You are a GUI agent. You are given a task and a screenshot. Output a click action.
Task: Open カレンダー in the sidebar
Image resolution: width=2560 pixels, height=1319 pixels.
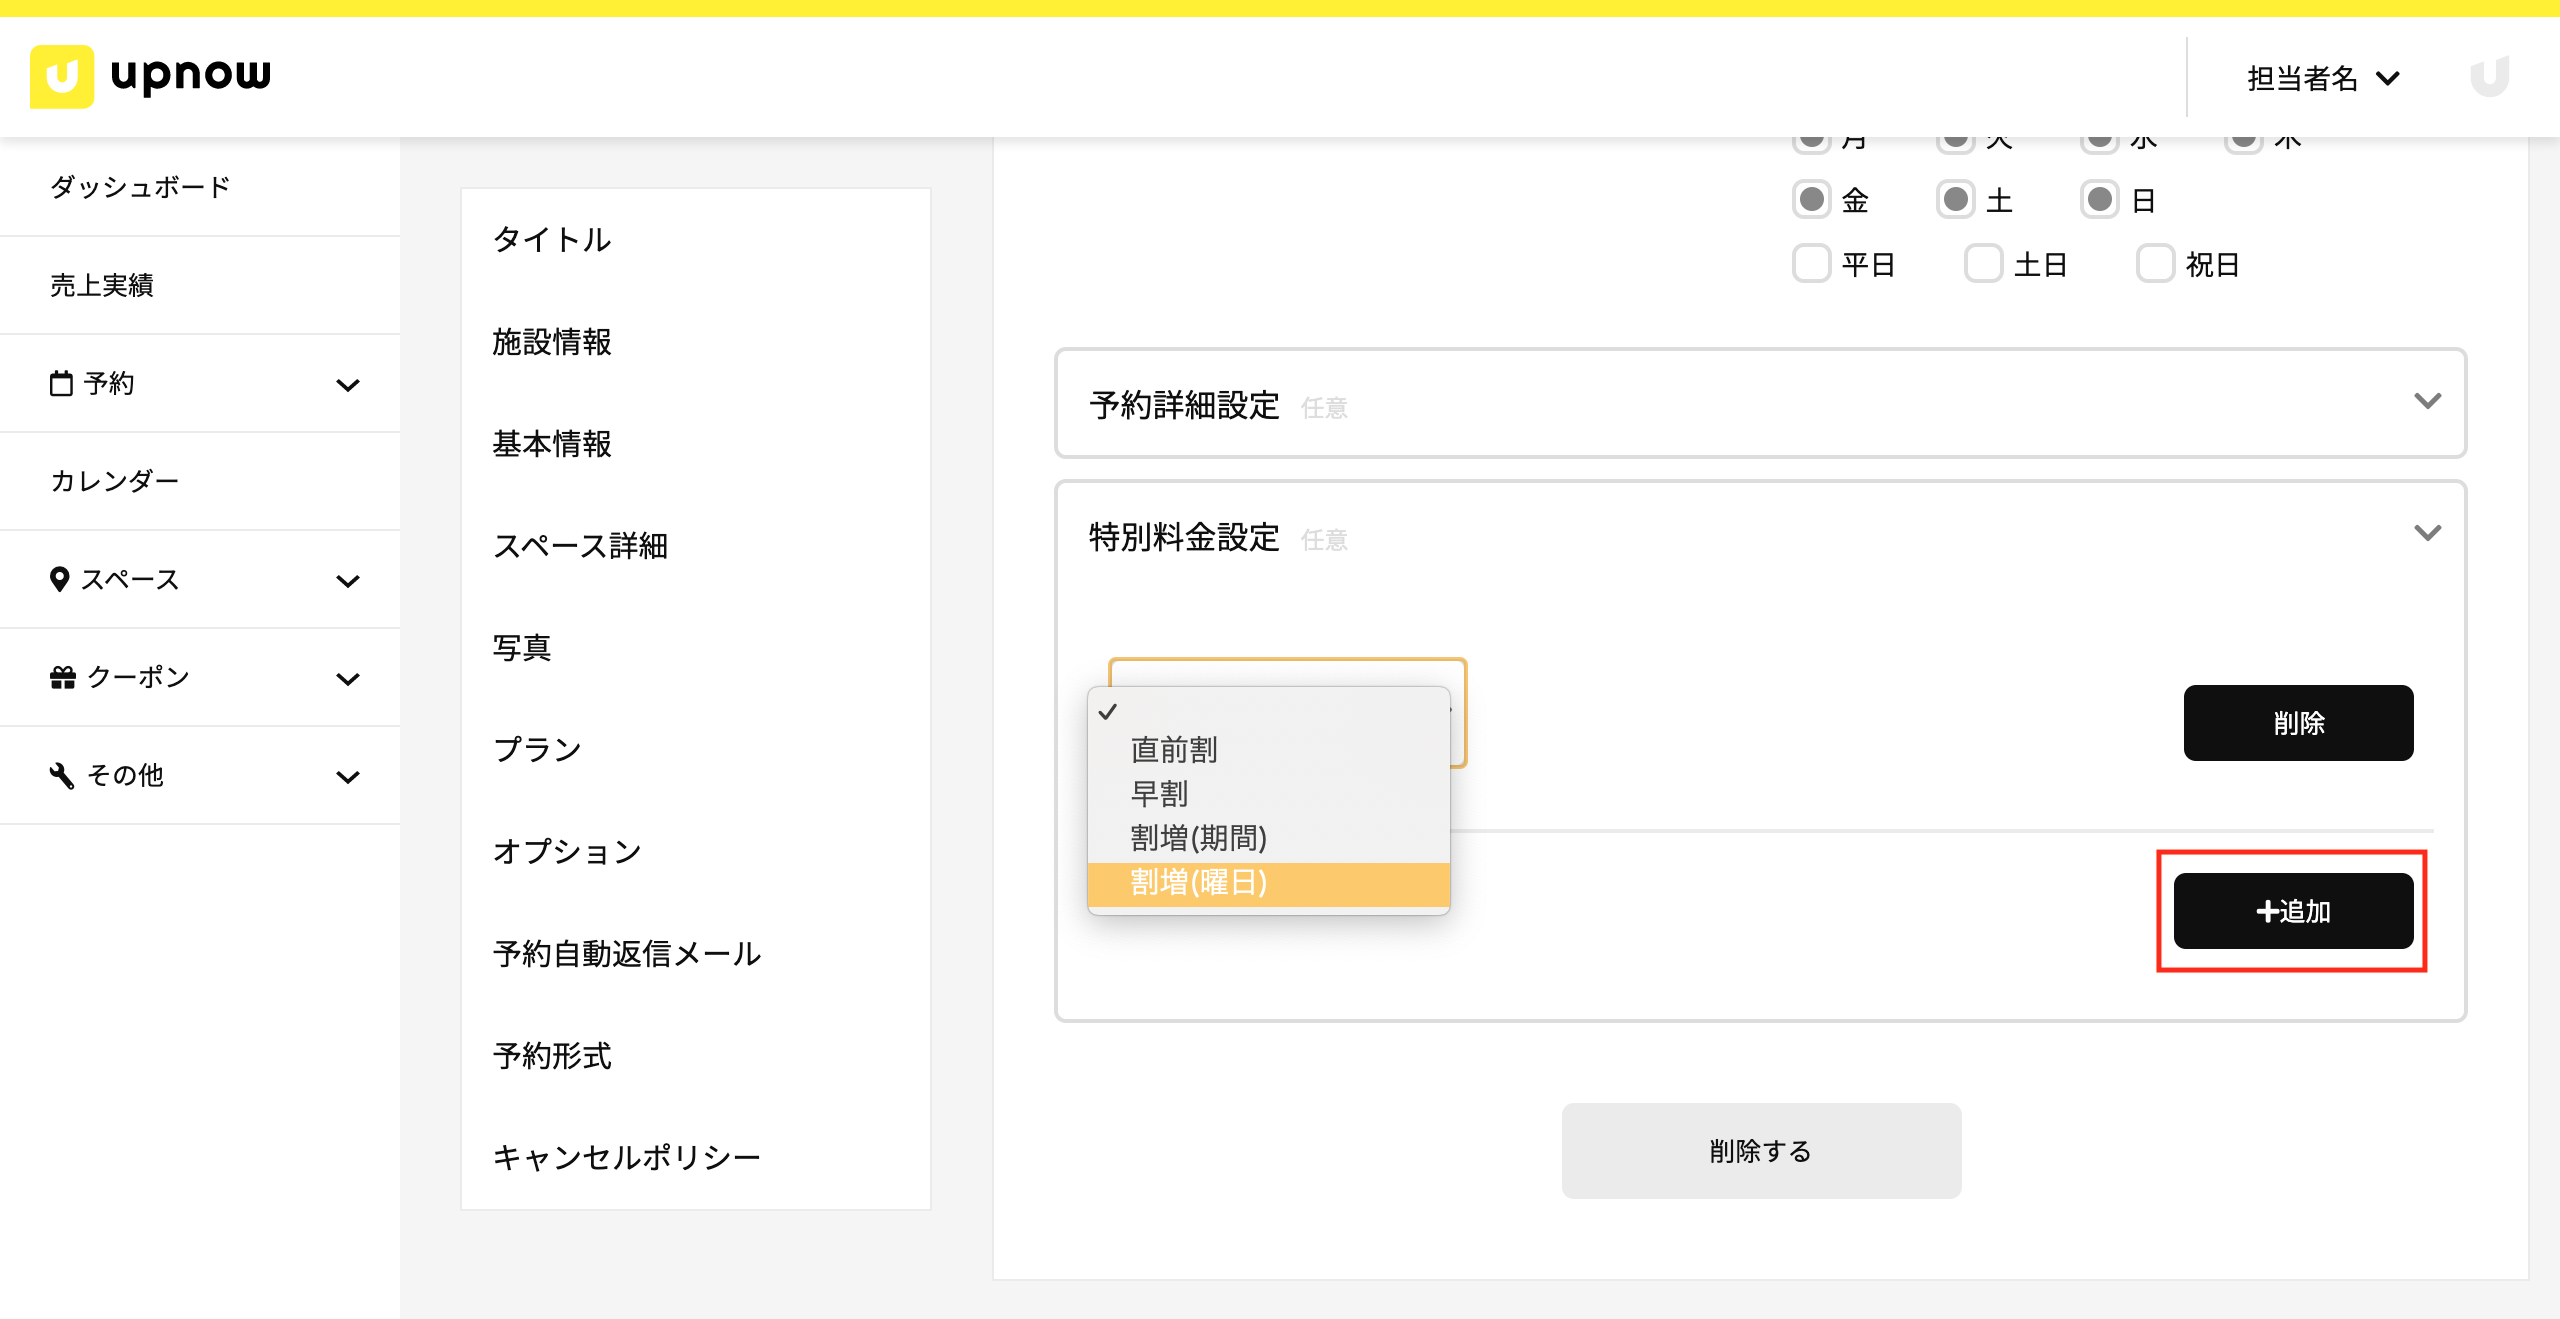(x=200, y=481)
